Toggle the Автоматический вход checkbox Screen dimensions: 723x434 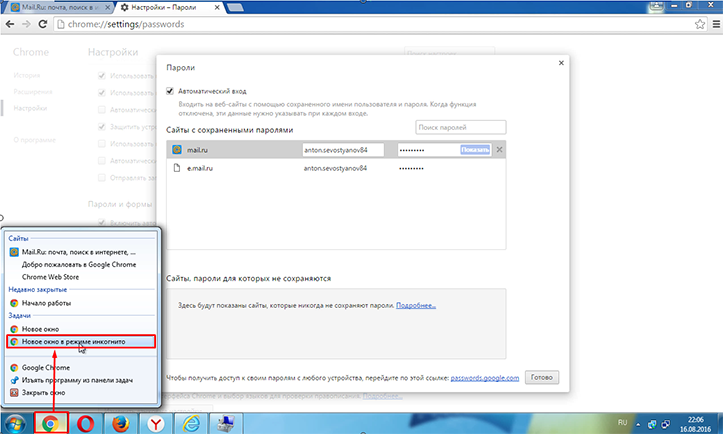pos(170,91)
